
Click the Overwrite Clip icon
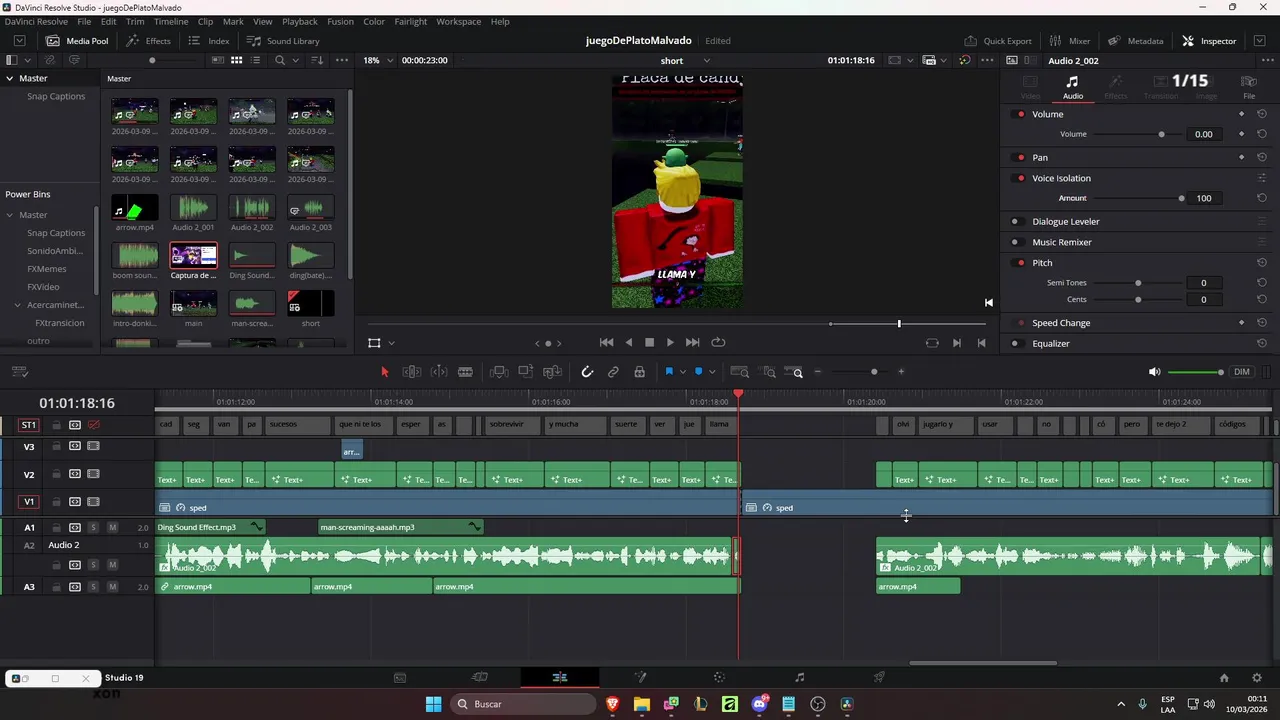tap(525, 372)
